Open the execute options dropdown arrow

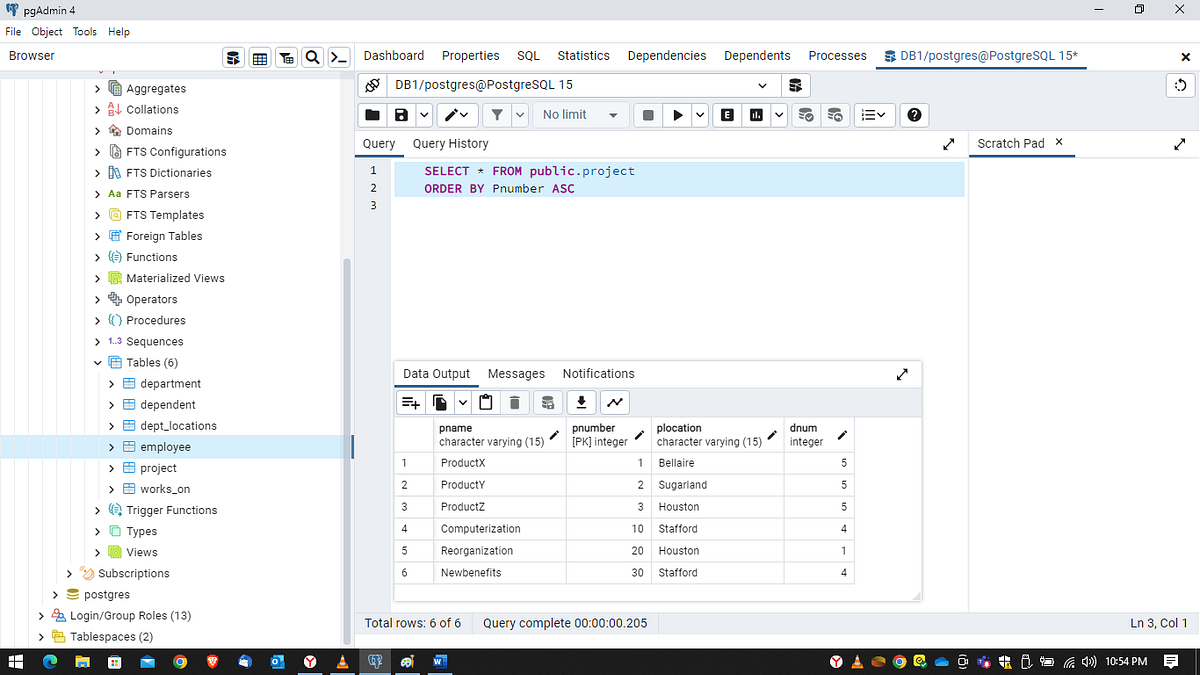[x=699, y=115]
